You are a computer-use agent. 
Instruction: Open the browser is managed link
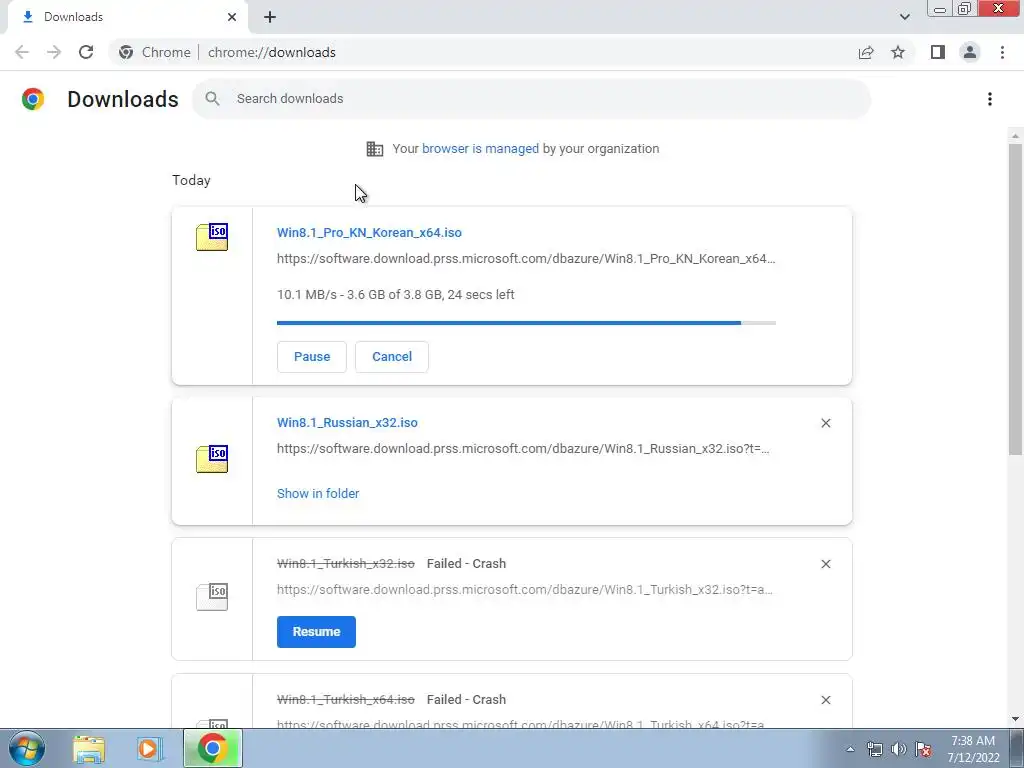click(480, 149)
